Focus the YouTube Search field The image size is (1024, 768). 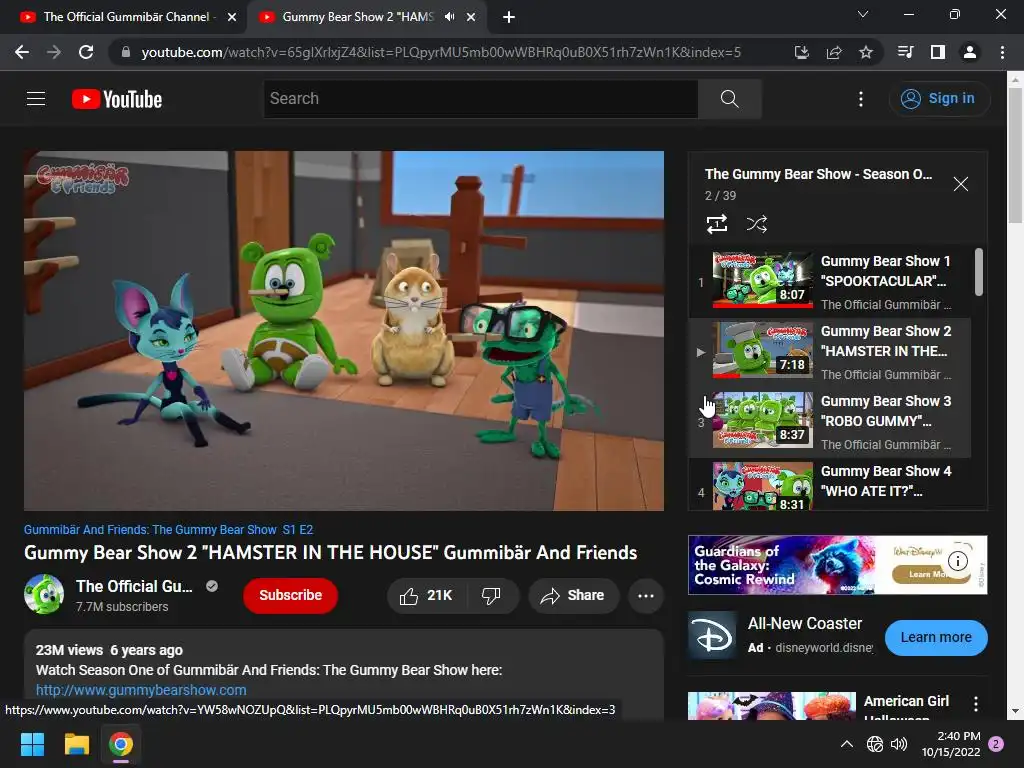tap(481, 99)
